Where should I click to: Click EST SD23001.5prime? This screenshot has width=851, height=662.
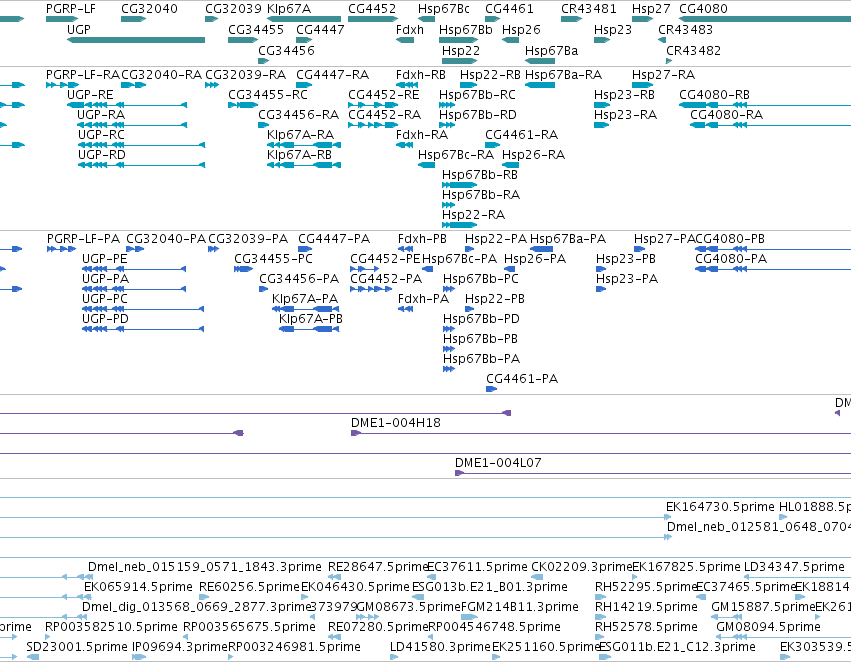77,646
